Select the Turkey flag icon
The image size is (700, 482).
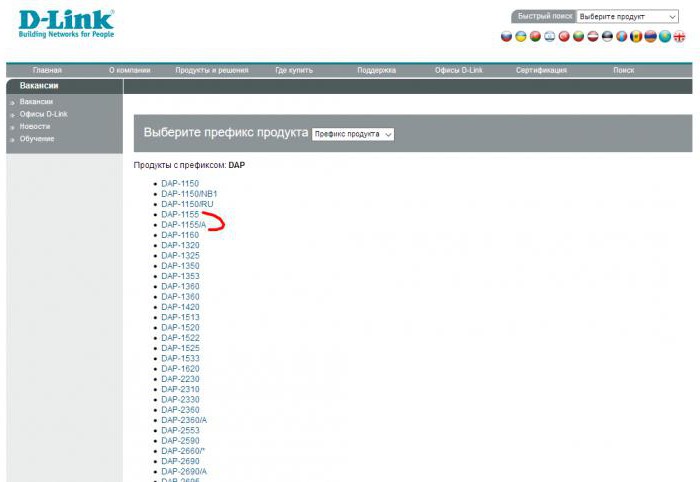click(x=564, y=37)
